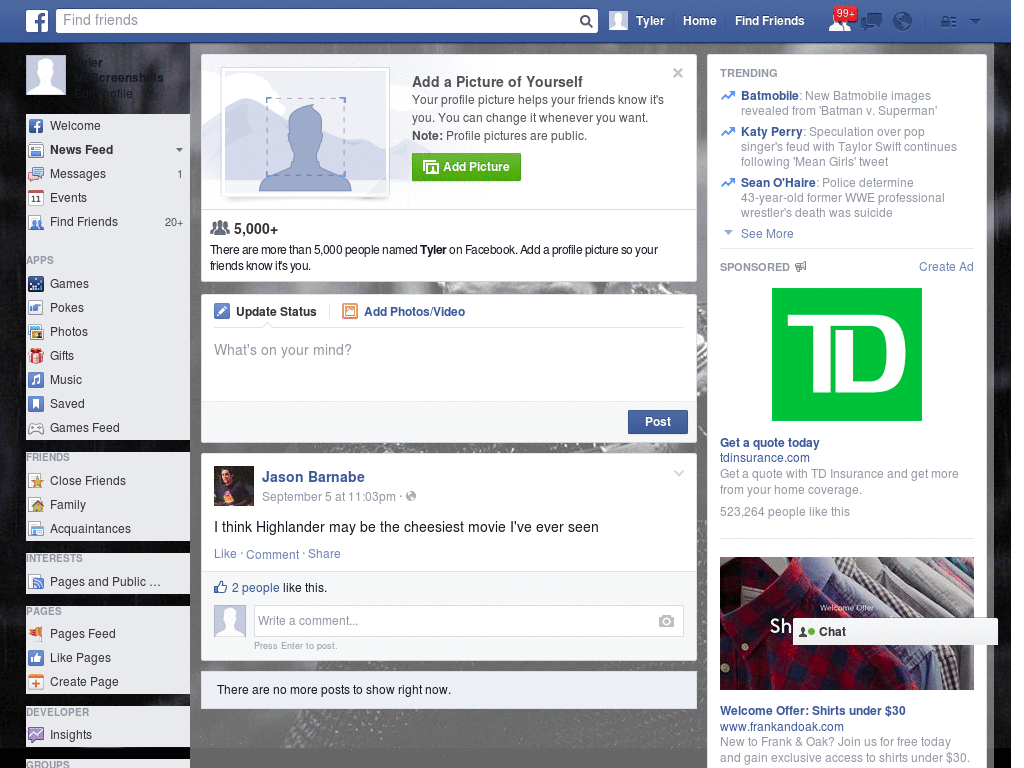Expand the account menu arrow in top bar

click(976, 21)
